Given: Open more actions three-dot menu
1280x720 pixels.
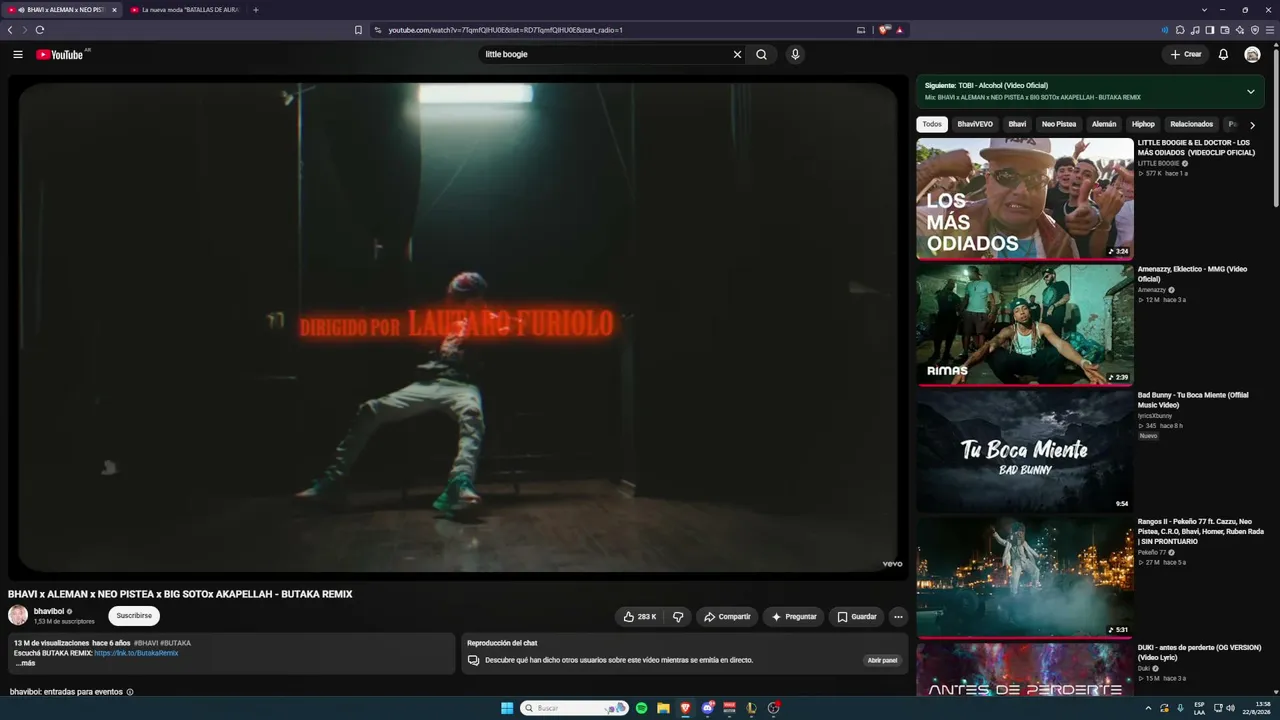Looking at the screenshot, I should [898, 617].
